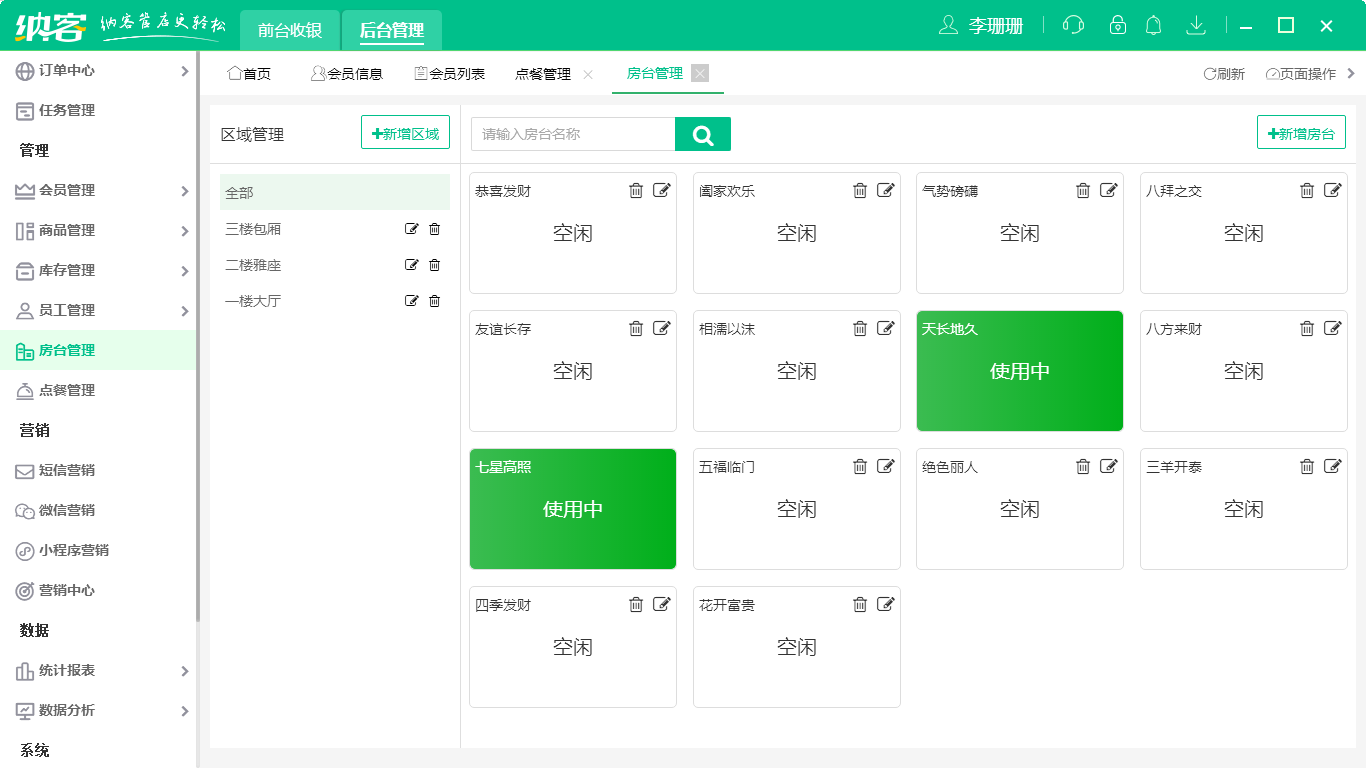Click the green search magnifier button

point(703,133)
